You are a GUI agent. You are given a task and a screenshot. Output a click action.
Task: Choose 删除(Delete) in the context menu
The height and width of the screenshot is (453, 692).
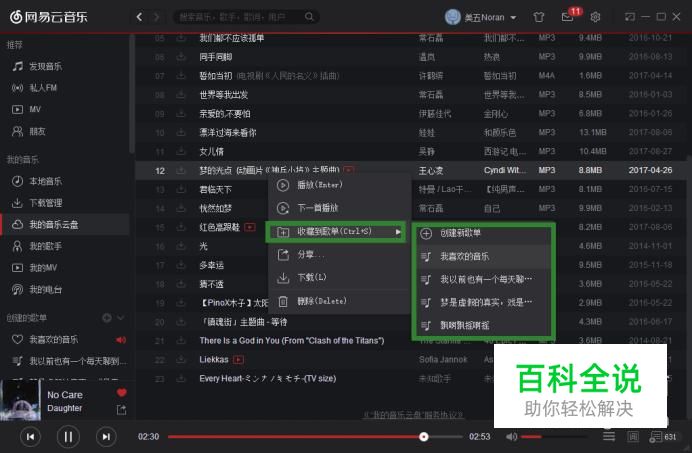pos(339,302)
